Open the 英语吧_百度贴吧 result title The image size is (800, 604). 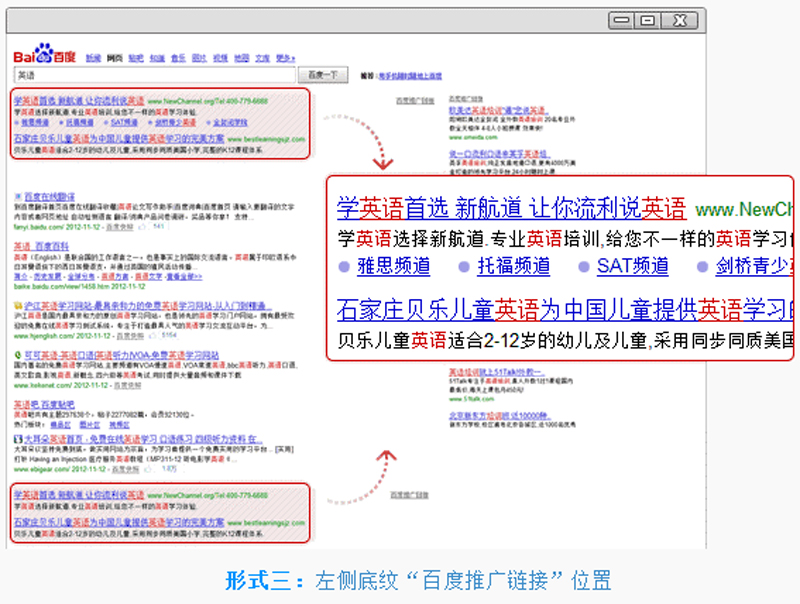click(x=44, y=405)
